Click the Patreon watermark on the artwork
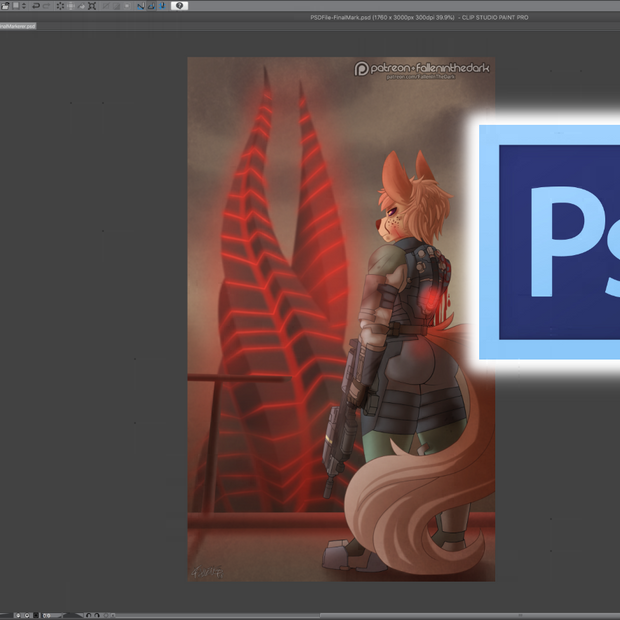 (422, 70)
